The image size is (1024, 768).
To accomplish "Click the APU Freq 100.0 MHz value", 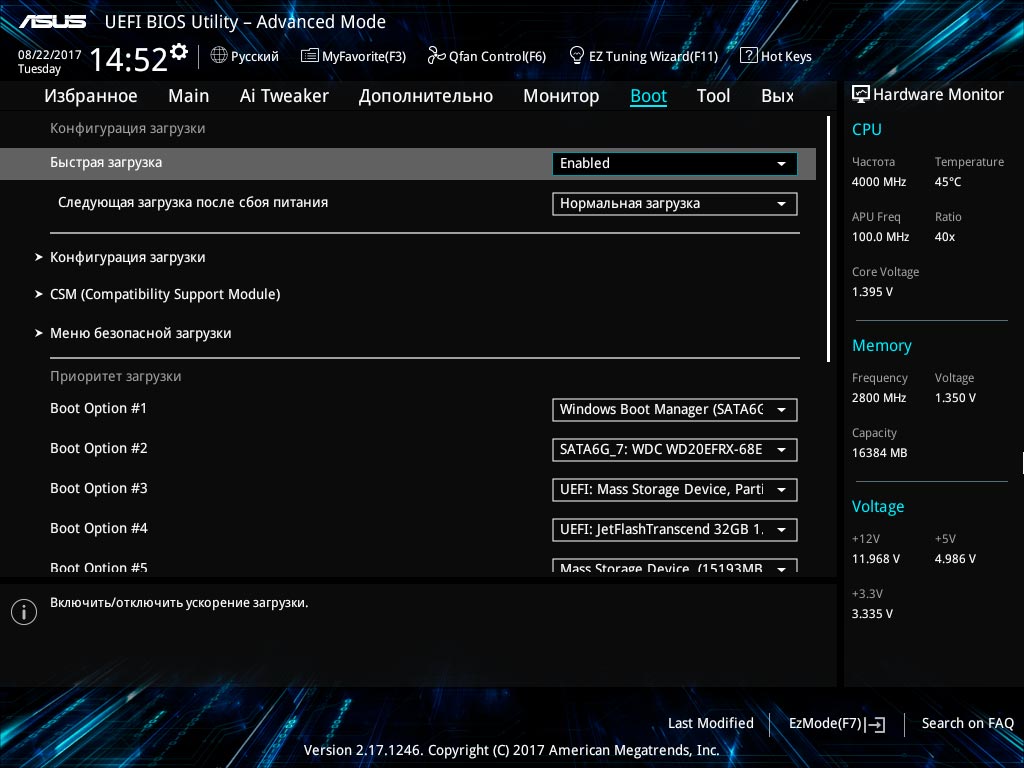I will point(880,237).
